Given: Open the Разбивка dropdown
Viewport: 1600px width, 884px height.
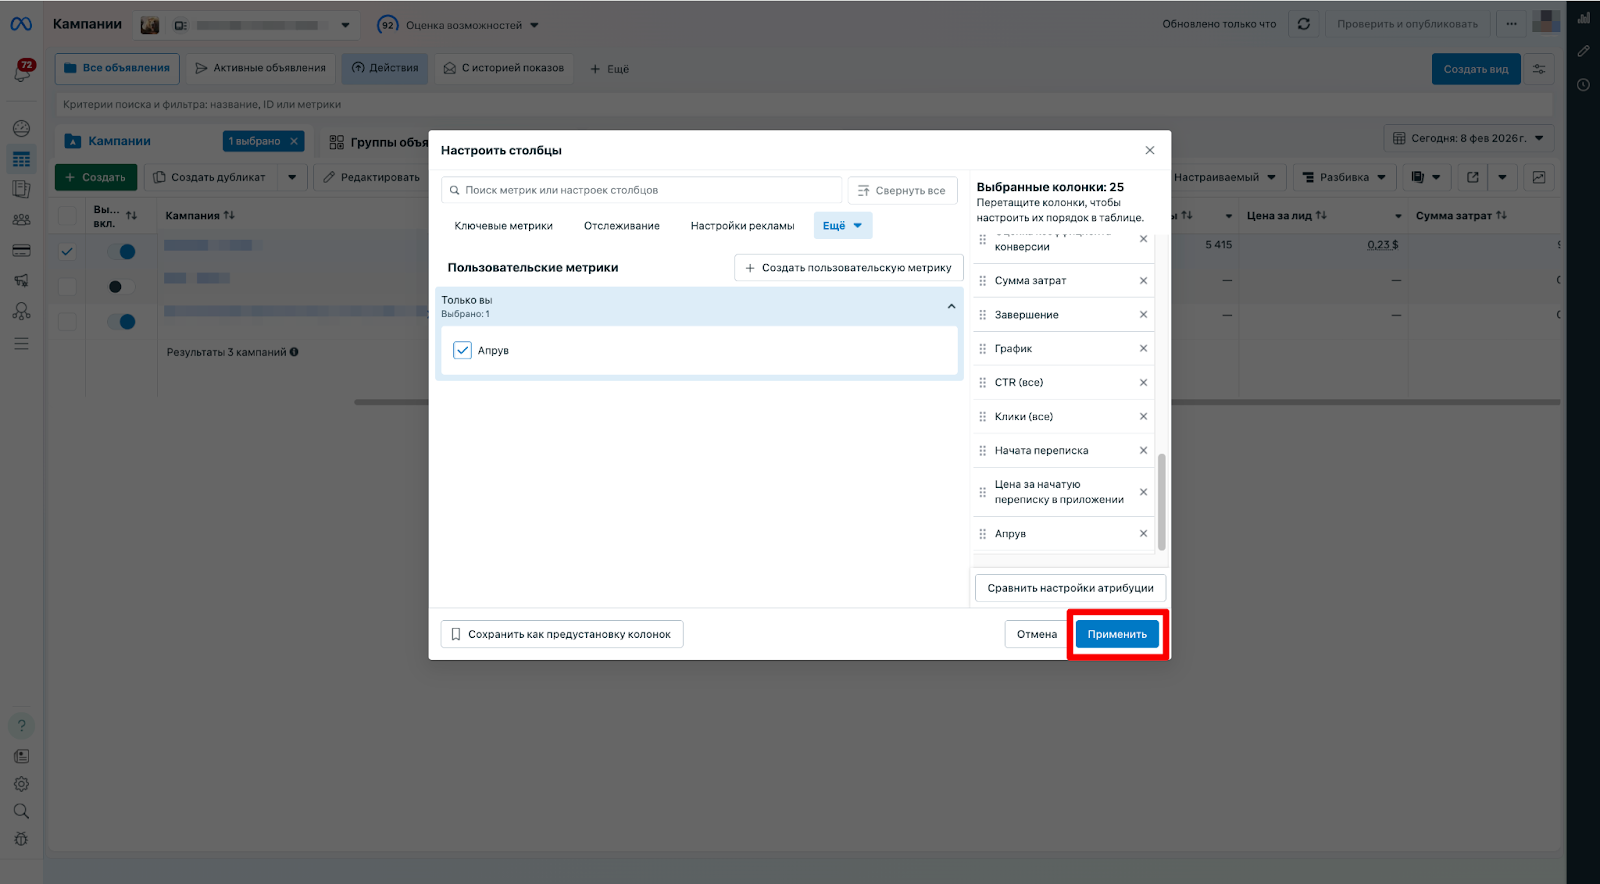Looking at the screenshot, I should click(x=1344, y=177).
